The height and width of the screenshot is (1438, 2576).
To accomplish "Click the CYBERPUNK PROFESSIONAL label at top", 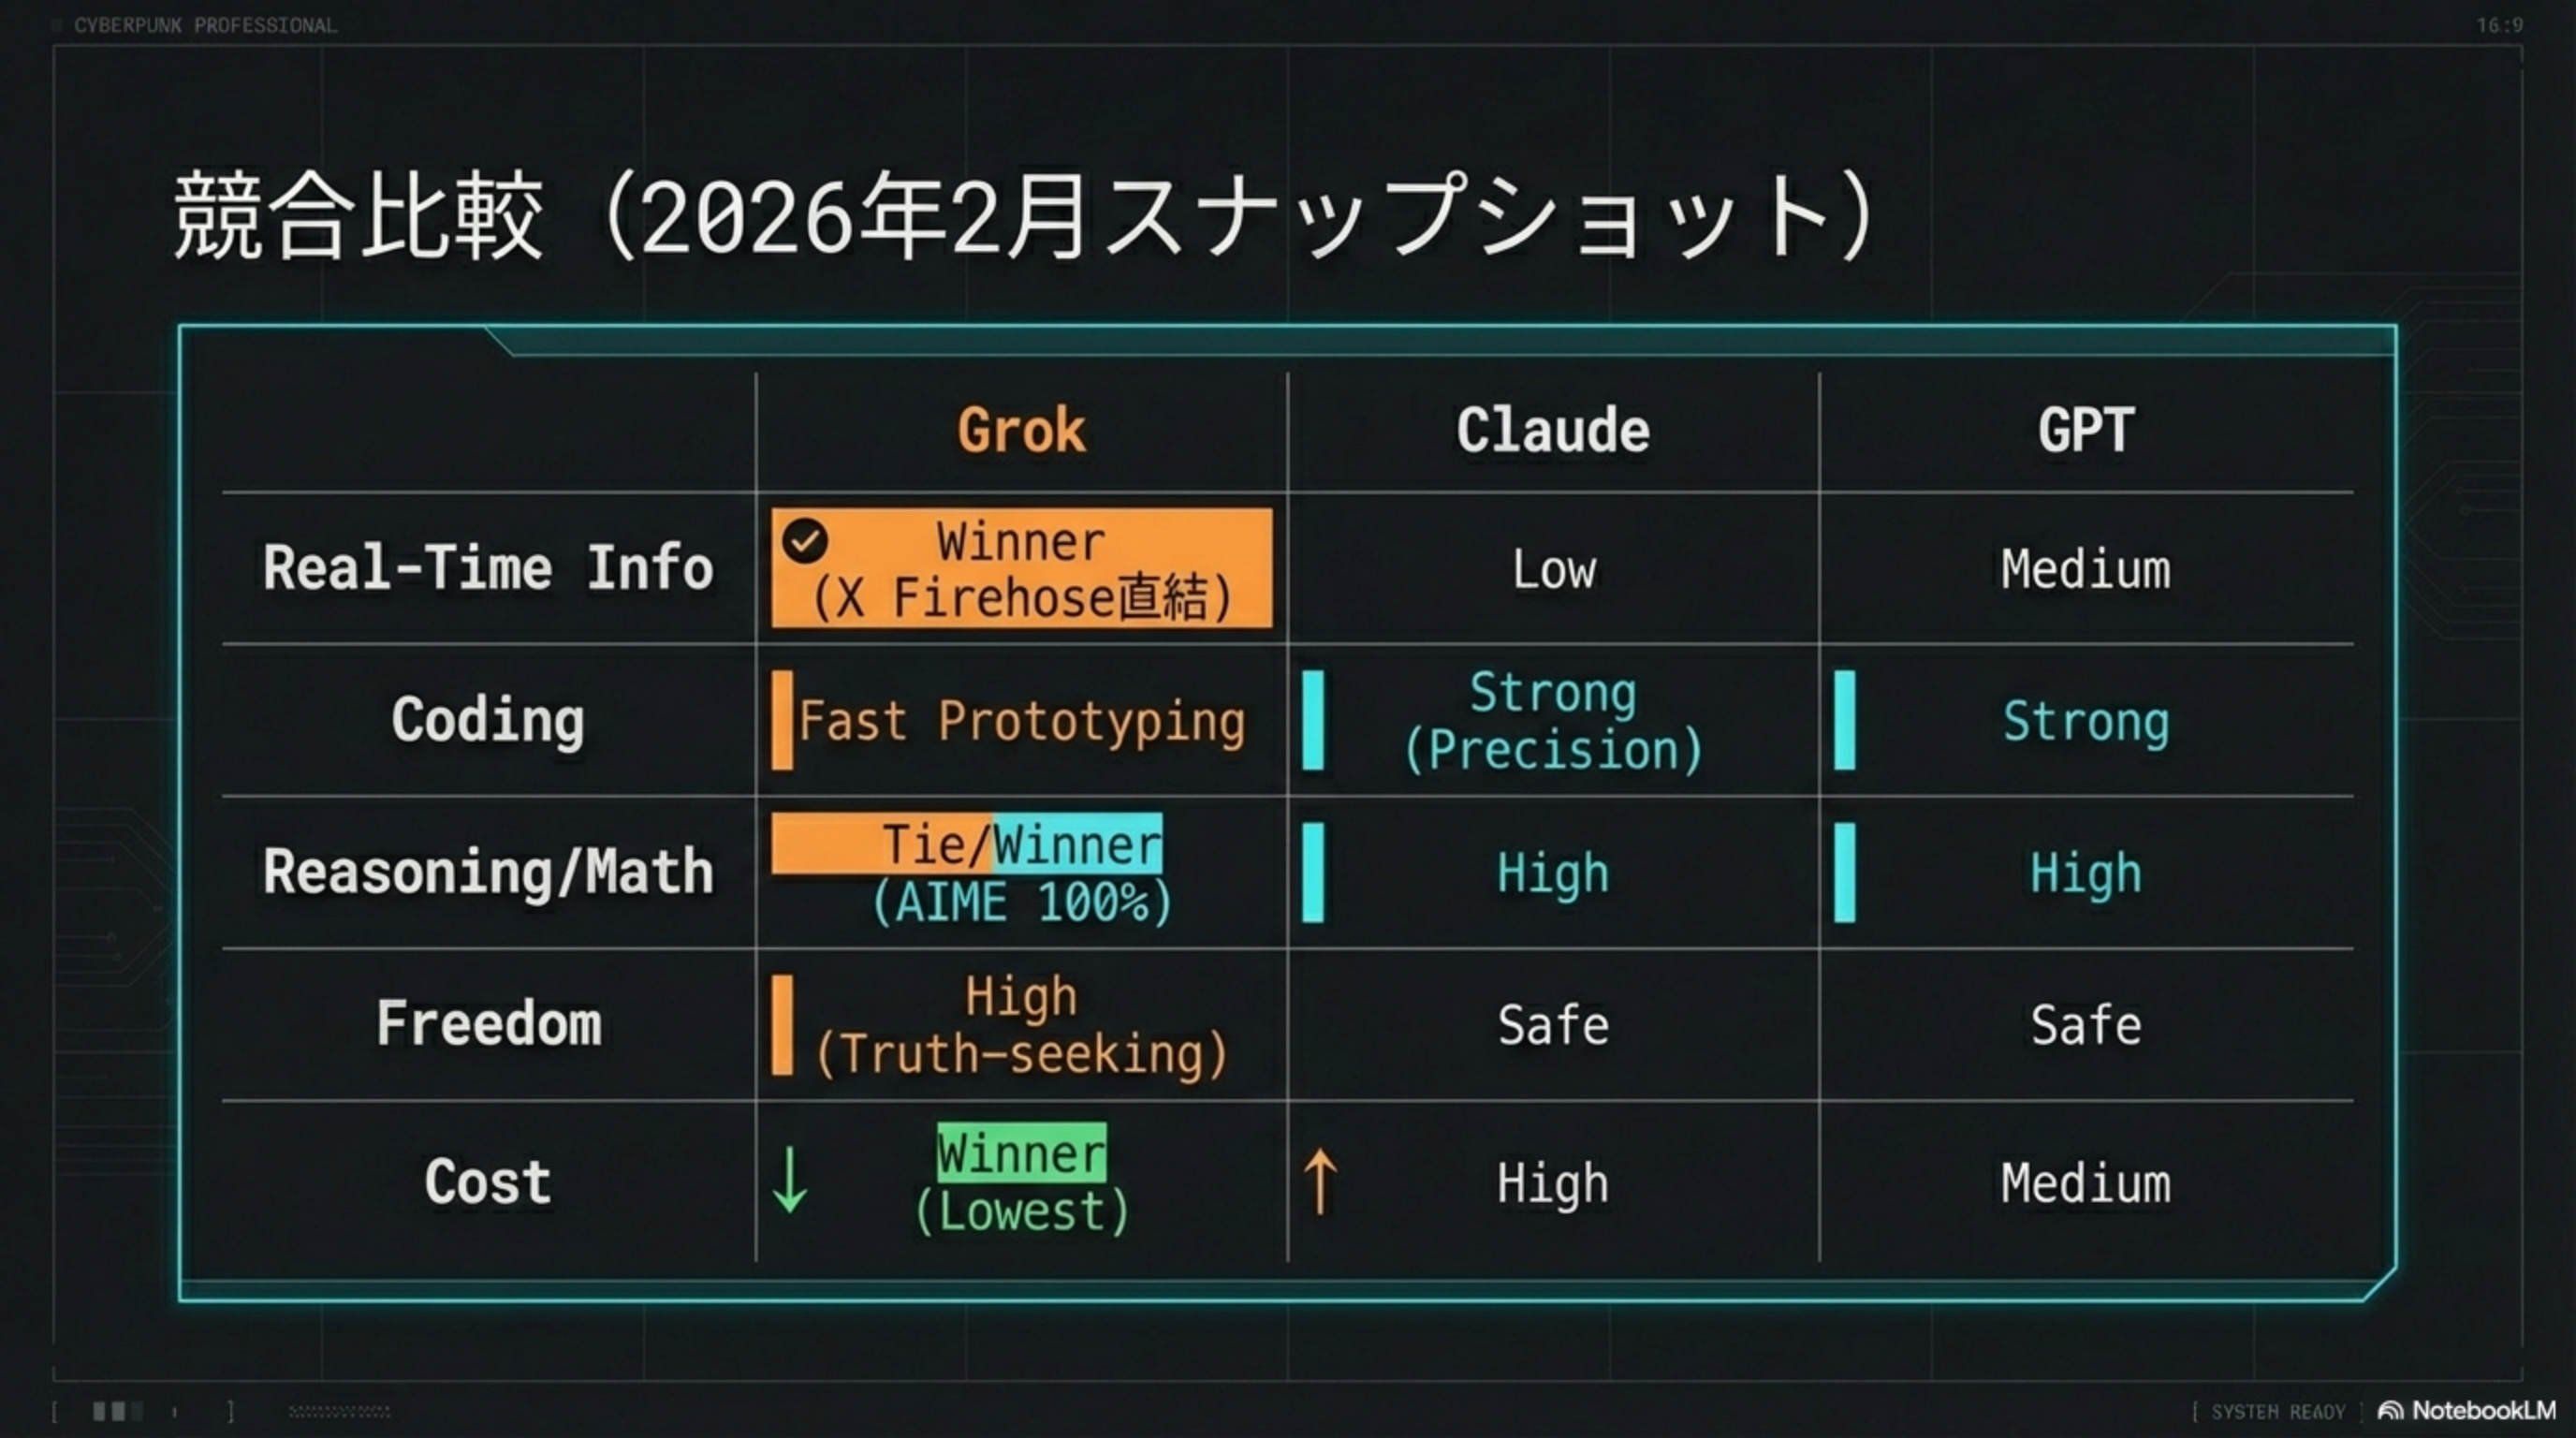I will (205, 25).
